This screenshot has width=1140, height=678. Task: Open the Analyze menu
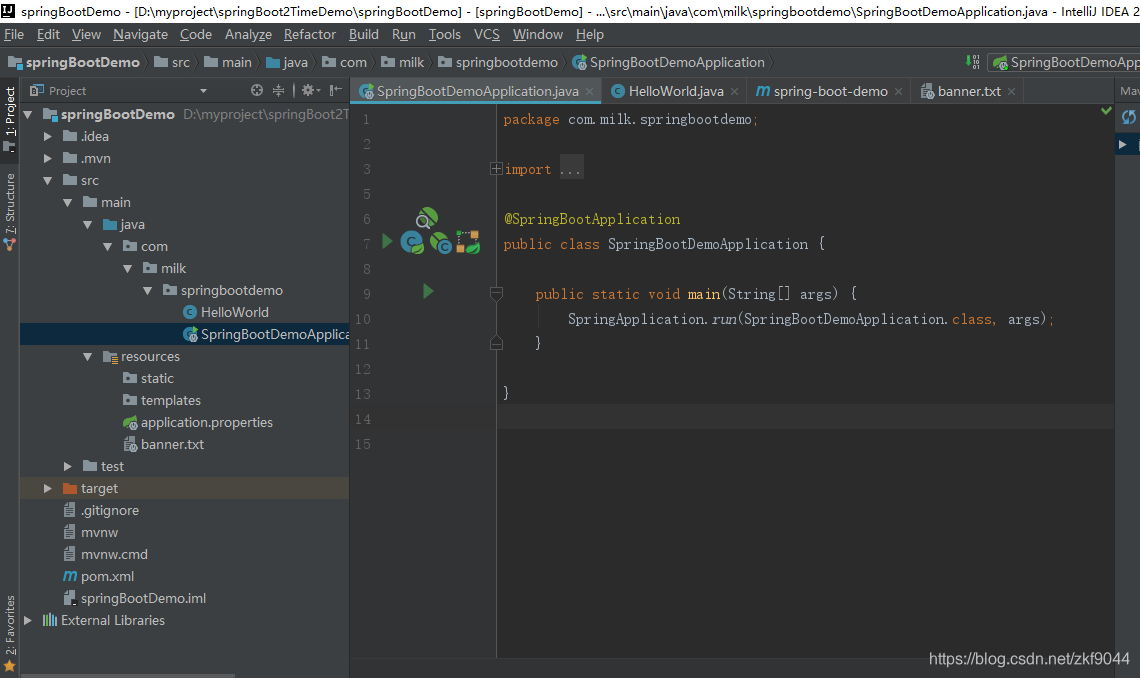pyautogui.click(x=248, y=34)
